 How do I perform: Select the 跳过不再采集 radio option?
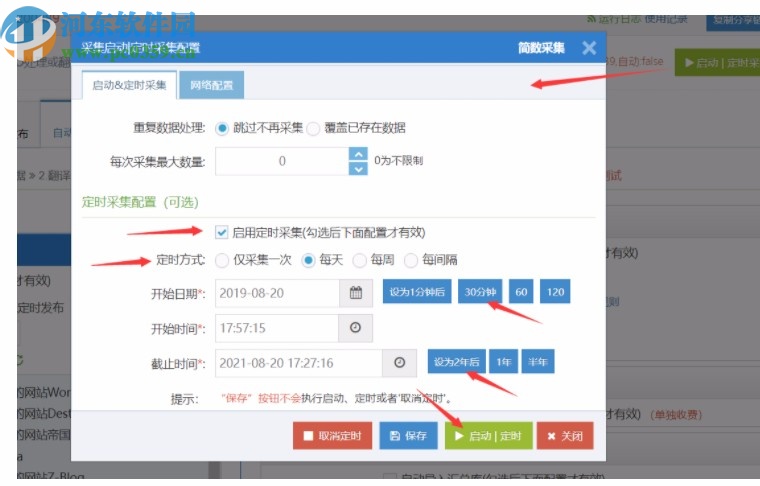pos(222,128)
